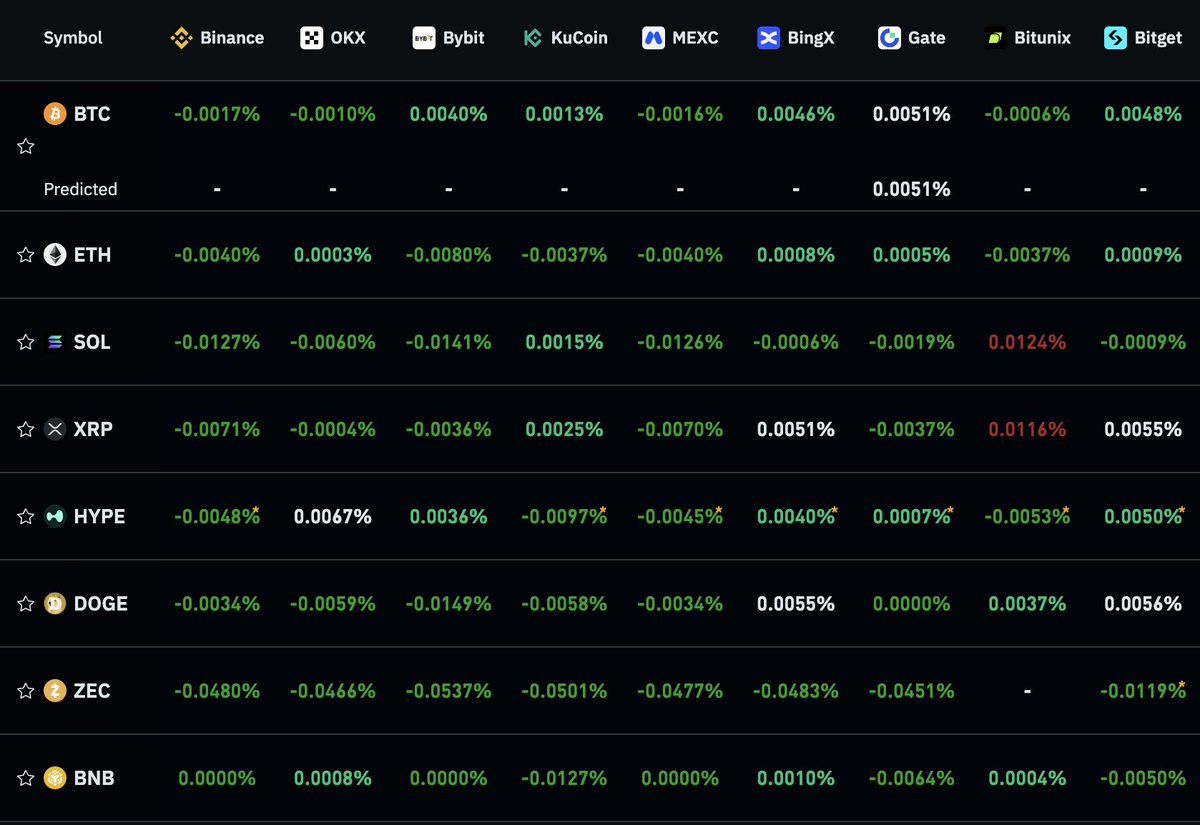Select DOGE Bitget rate 0.0056%
The image size is (1200, 825).
click(x=1143, y=604)
